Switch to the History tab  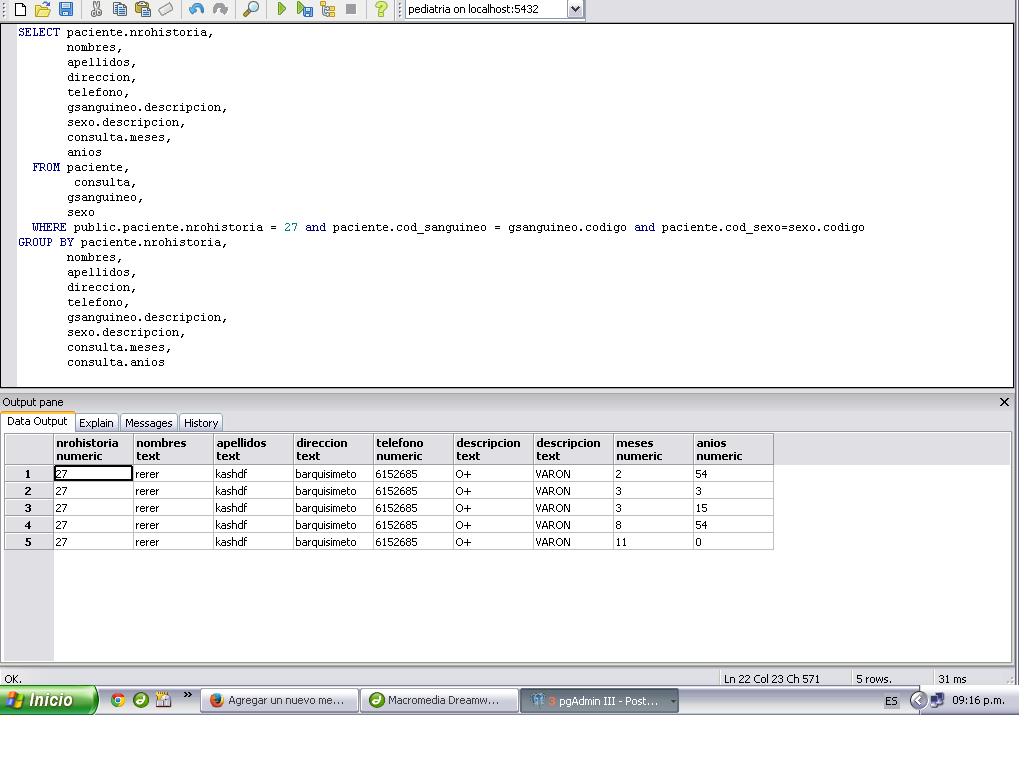200,423
